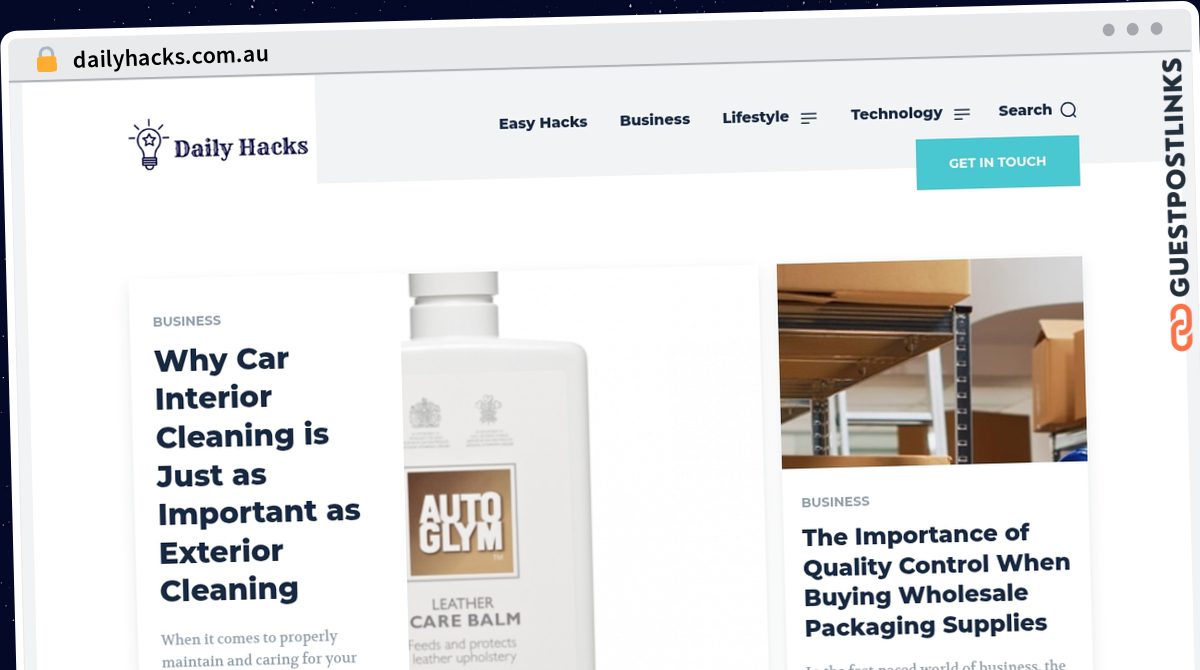Open the Quality Control Wholesale Packaging headline
The image size is (1200, 670).
(x=937, y=580)
